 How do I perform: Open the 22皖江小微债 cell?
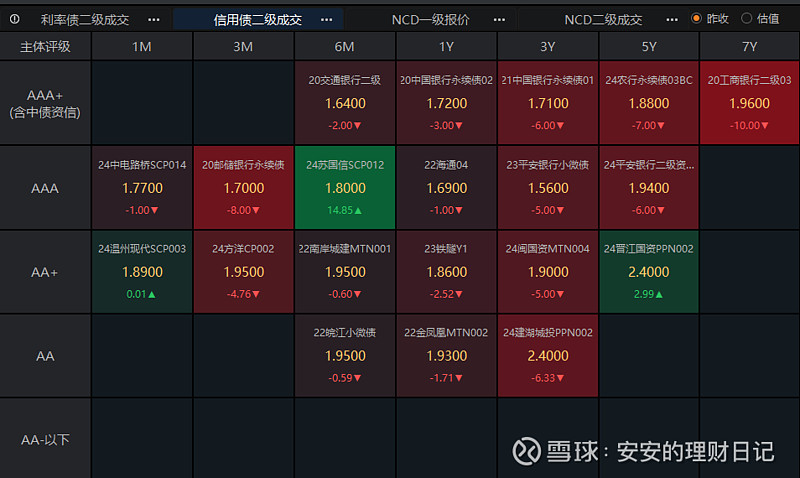[345, 356]
